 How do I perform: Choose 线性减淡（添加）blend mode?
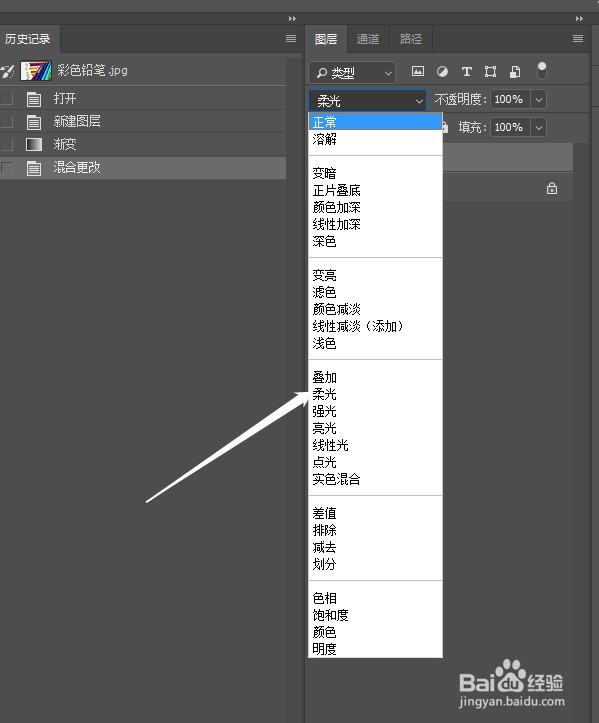(375, 326)
